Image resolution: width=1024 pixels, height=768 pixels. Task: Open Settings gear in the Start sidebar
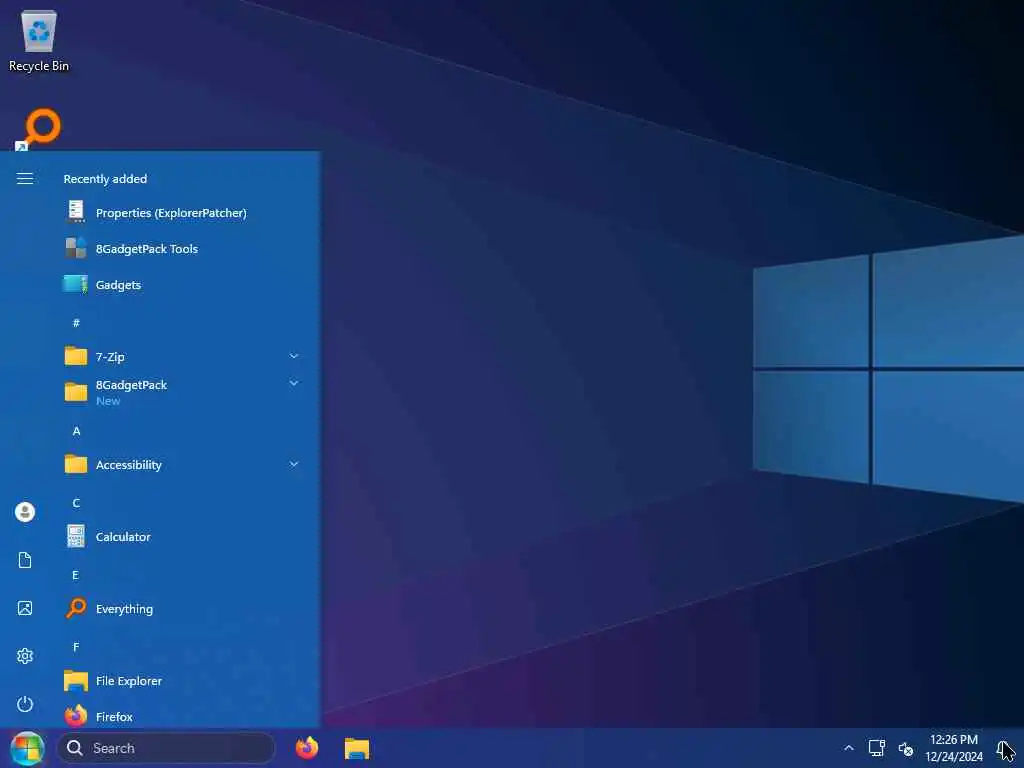click(25, 656)
